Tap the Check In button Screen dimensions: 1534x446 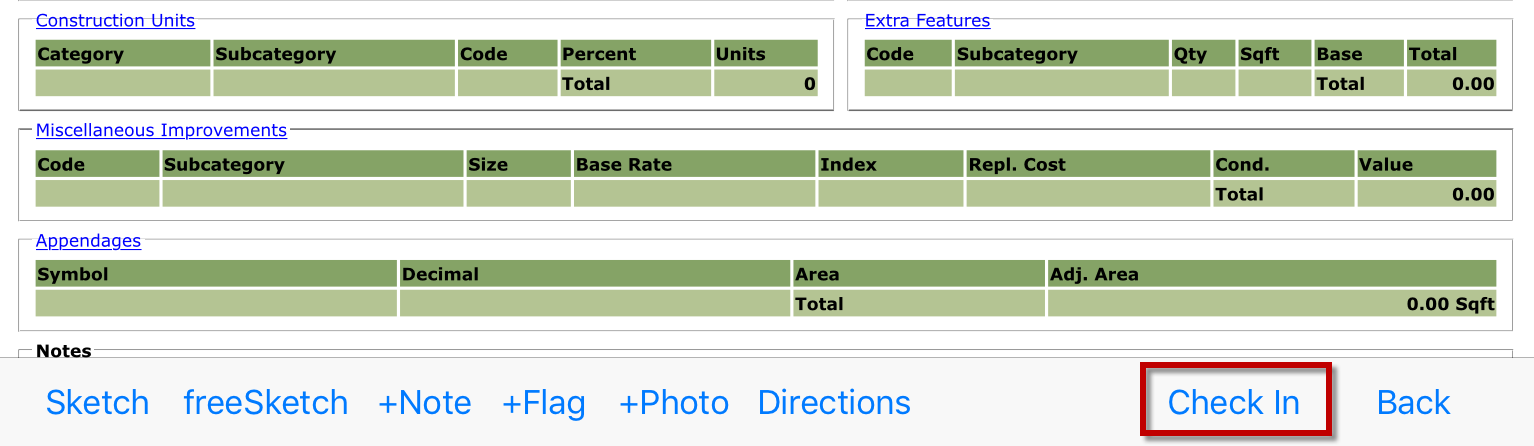(x=1234, y=402)
